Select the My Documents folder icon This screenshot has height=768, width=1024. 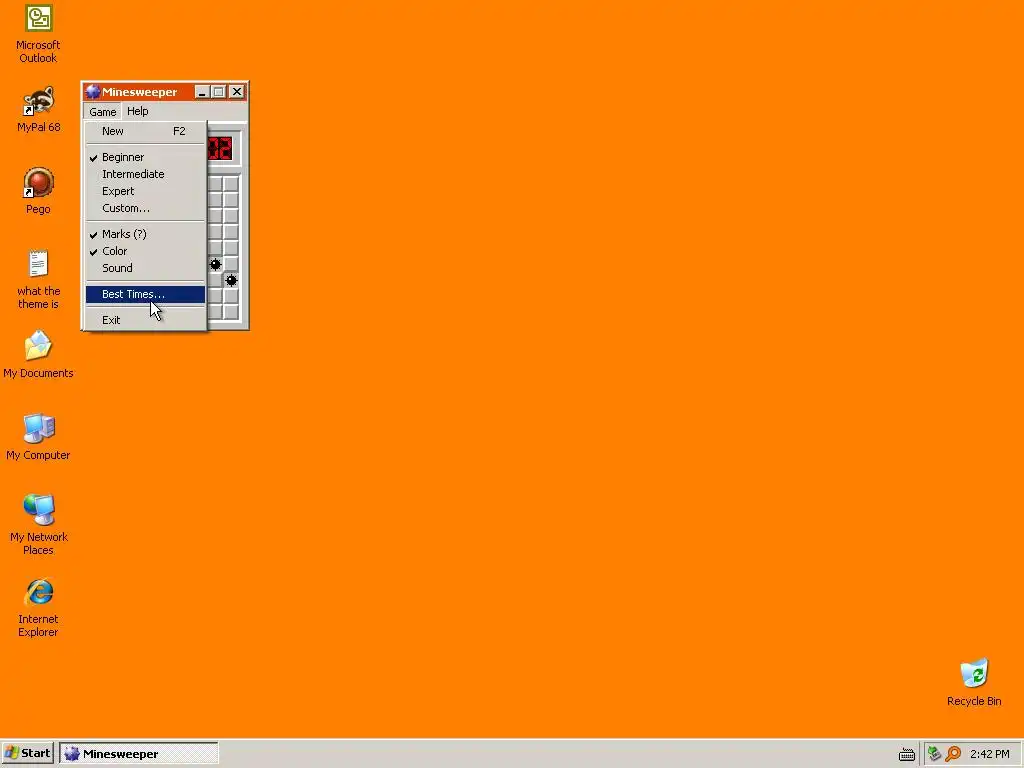38,355
